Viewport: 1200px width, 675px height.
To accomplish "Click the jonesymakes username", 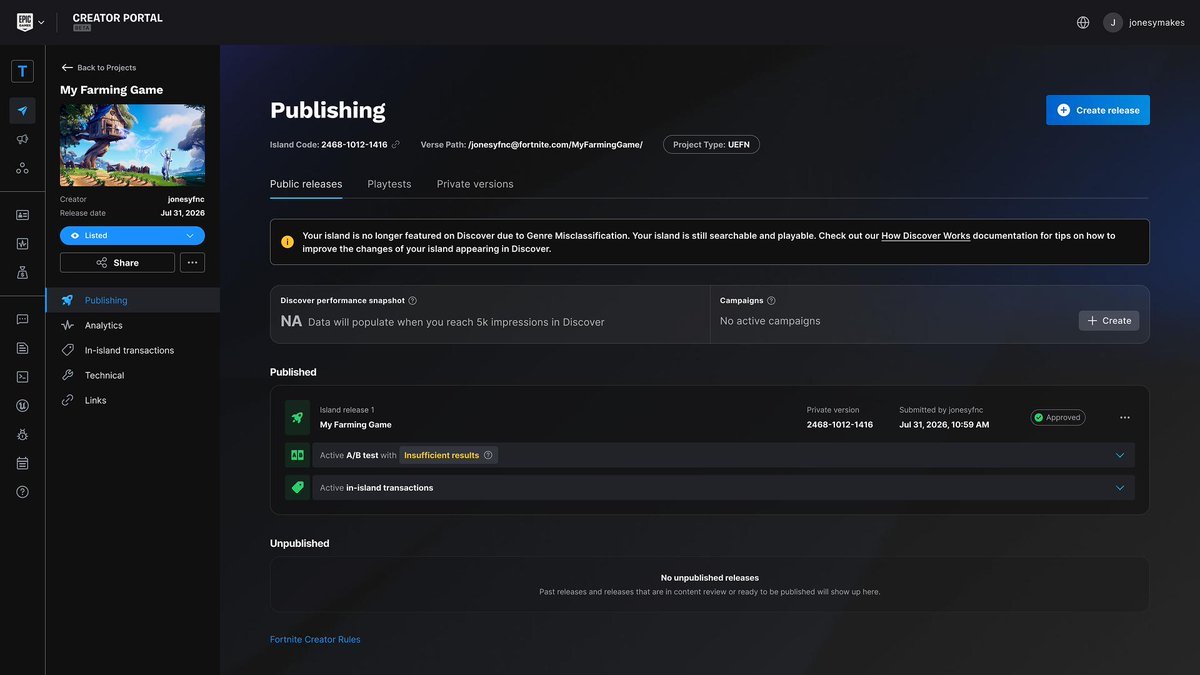I will coord(1158,22).
